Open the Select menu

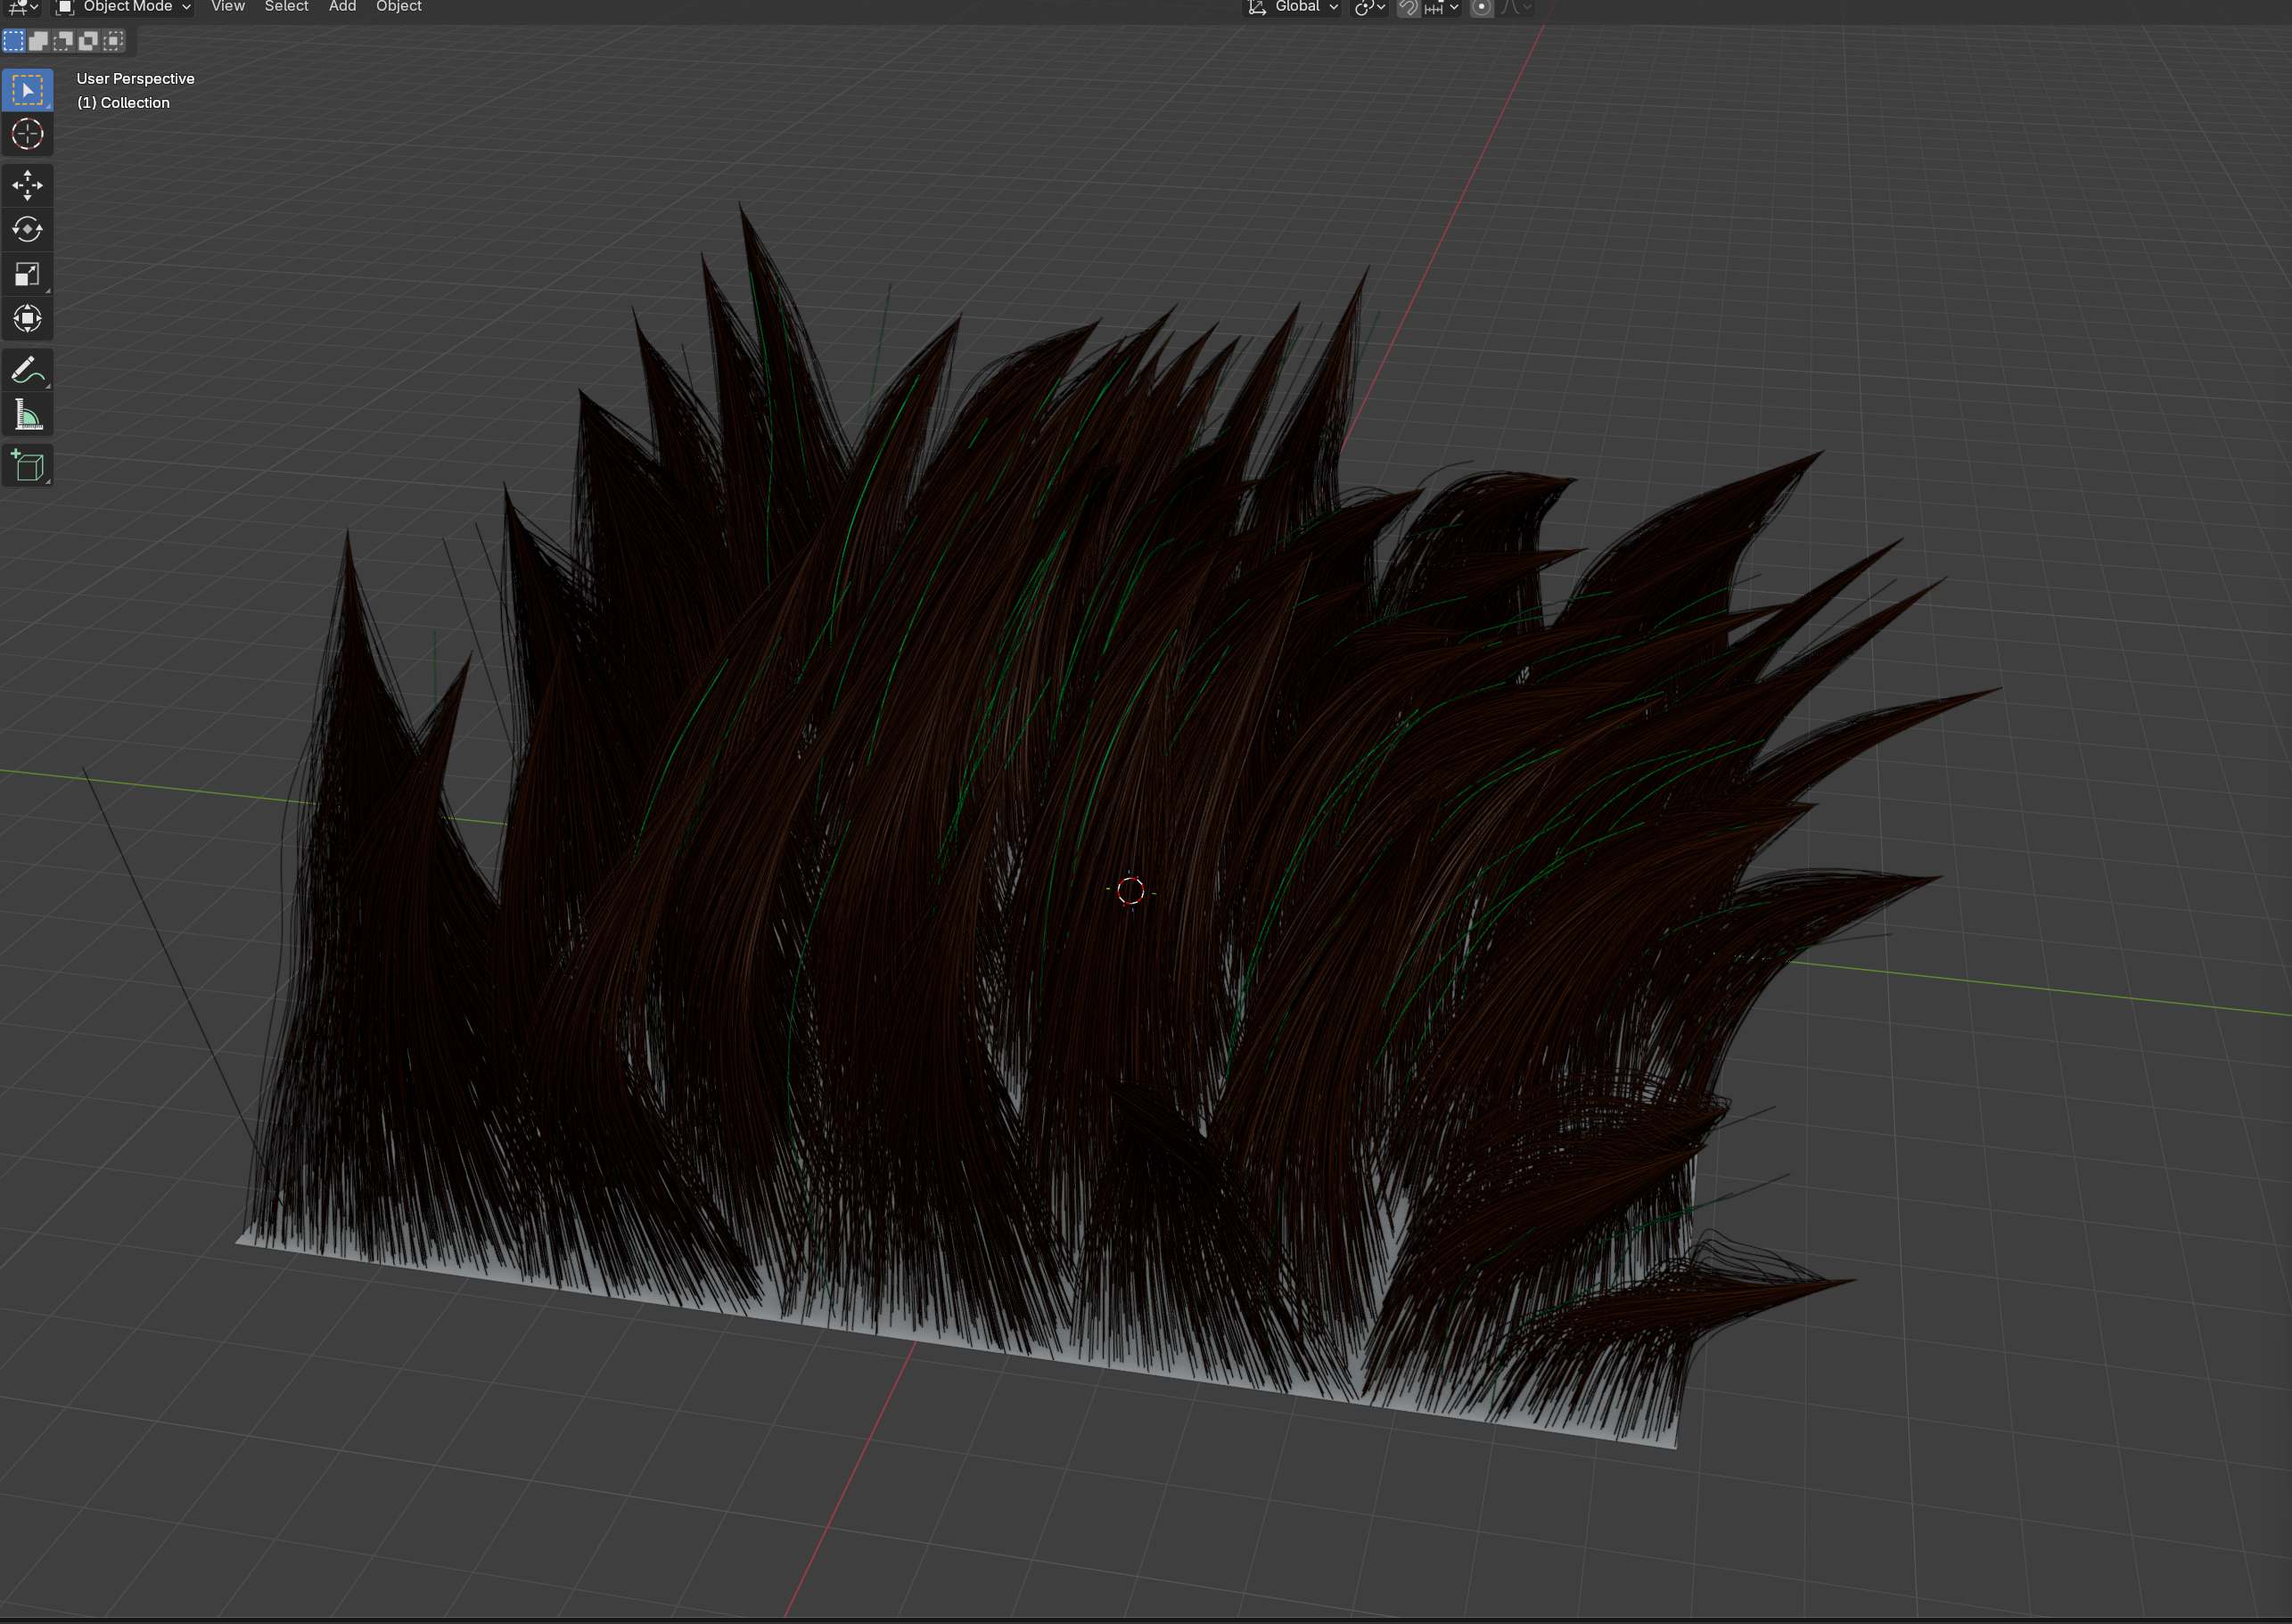[287, 8]
